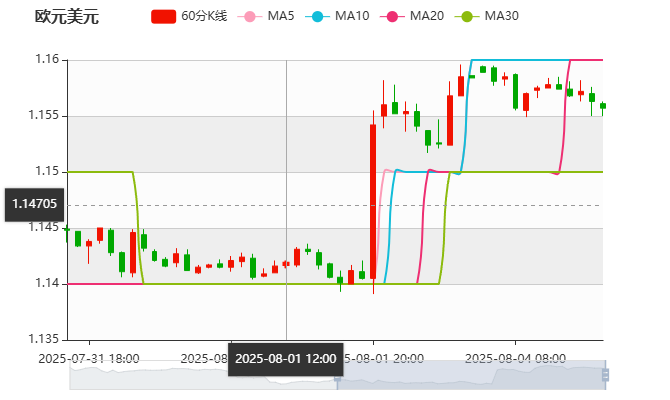Click the left handle of the zoom slider
Viewport: 670px width, 400px height.
coord(337,375)
